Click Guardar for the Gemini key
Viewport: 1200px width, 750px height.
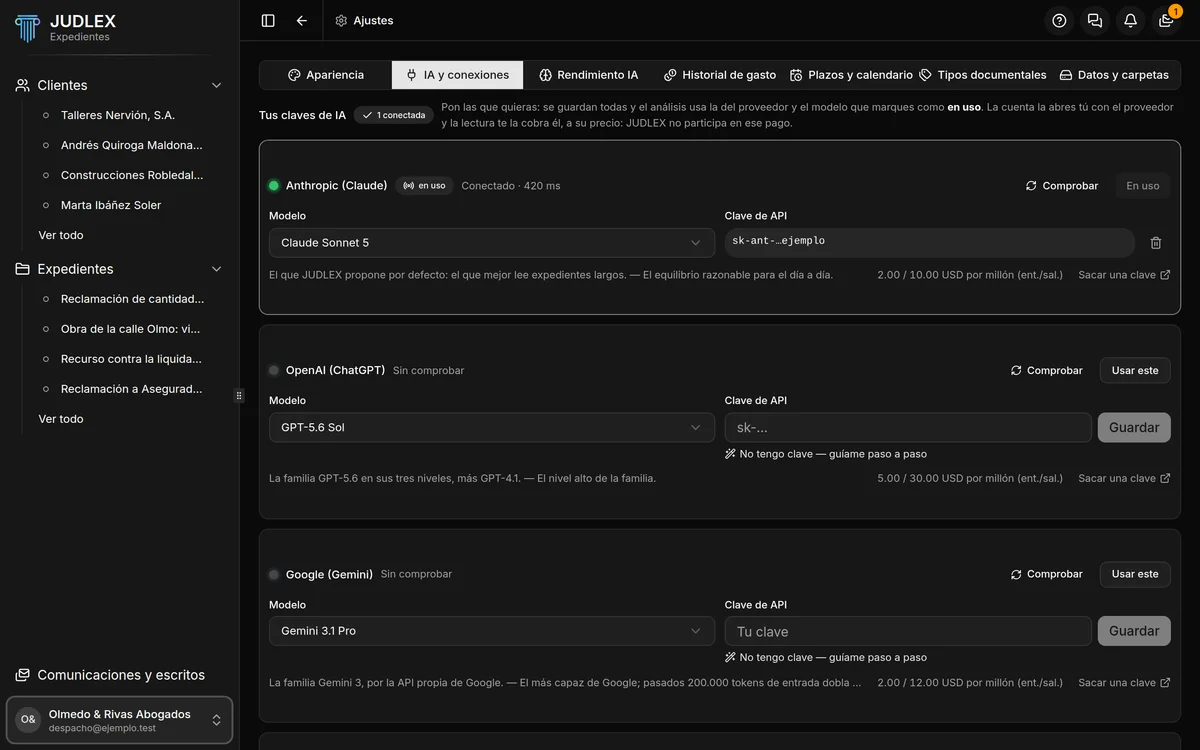(1134, 631)
